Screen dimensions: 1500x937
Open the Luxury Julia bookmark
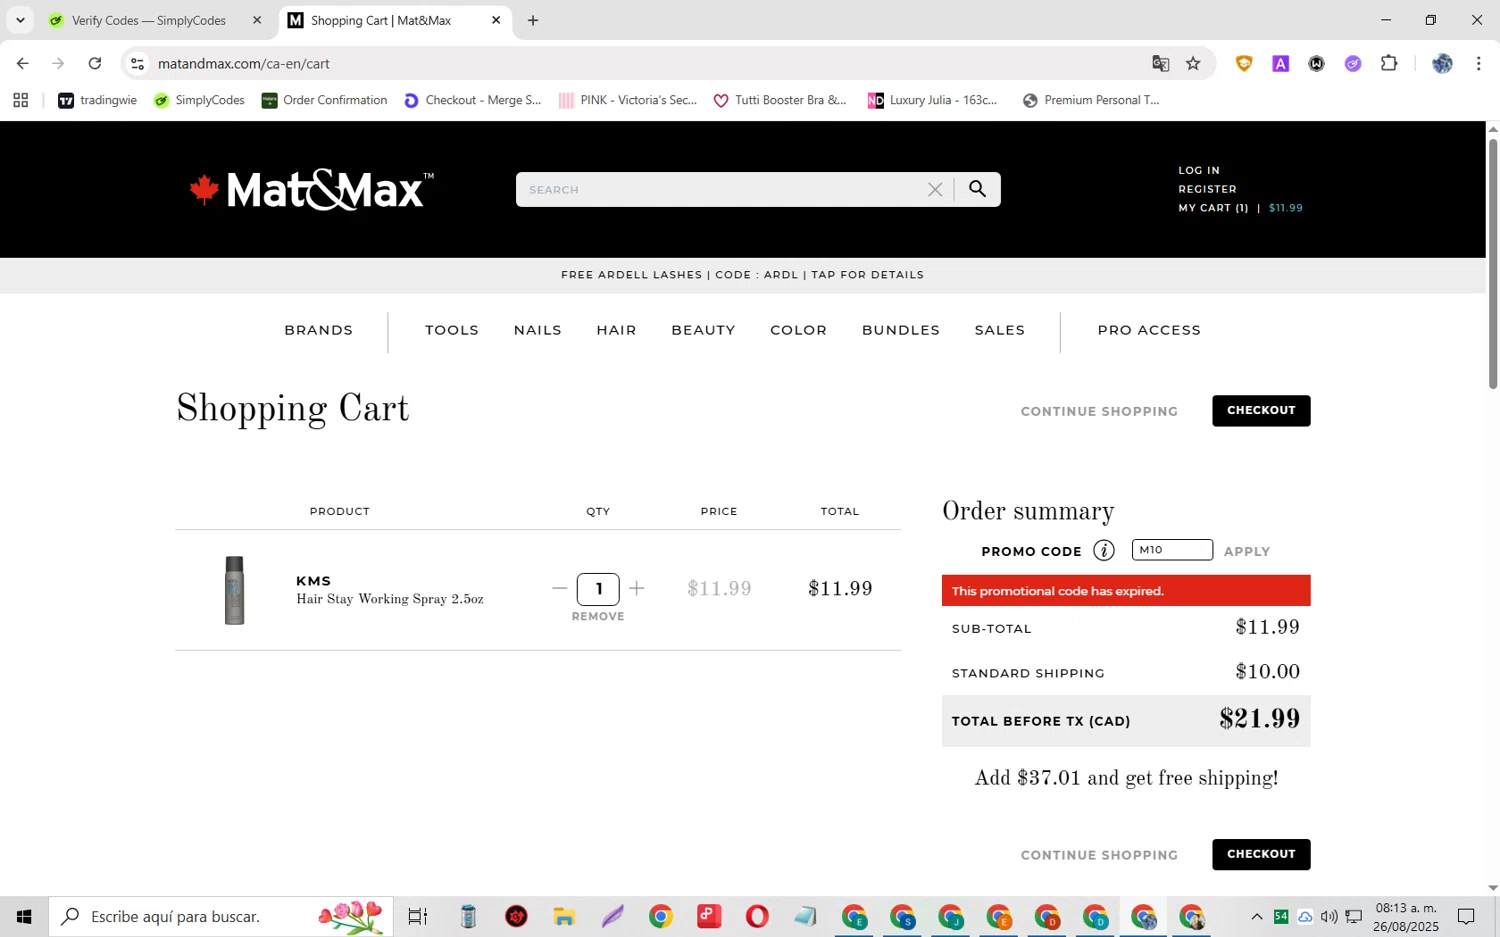click(x=933, y=100)
